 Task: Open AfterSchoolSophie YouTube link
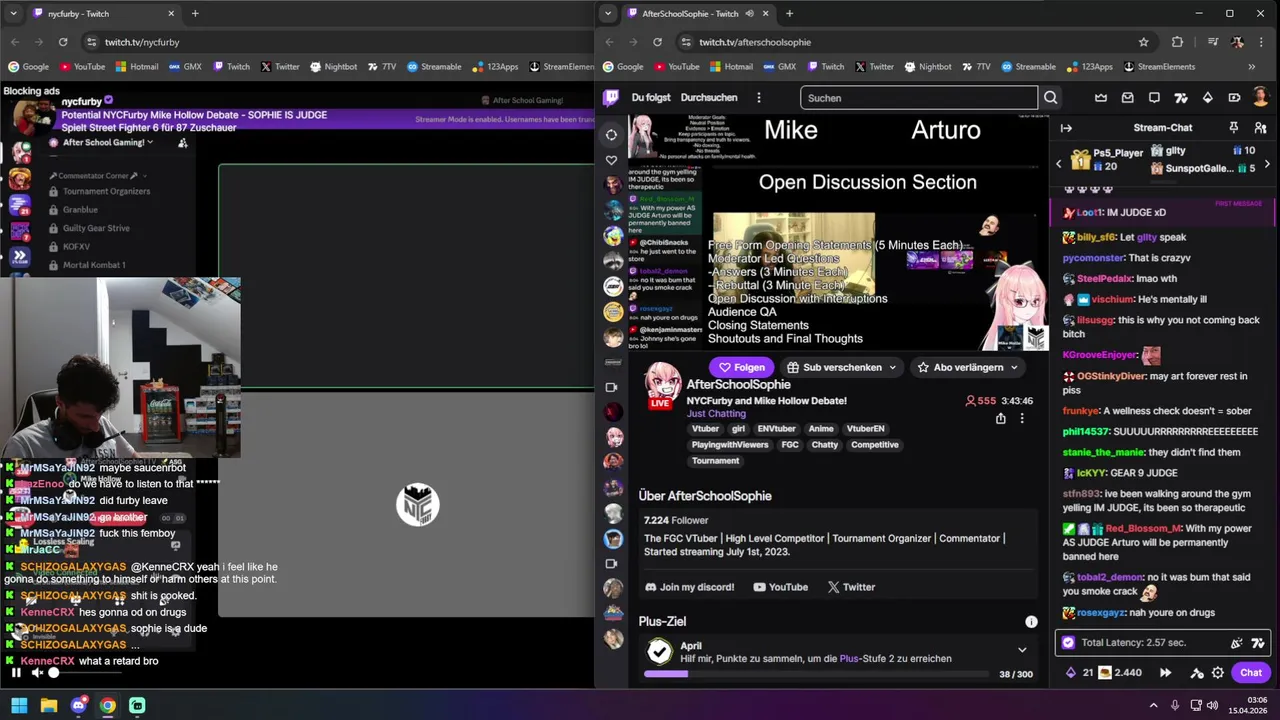tap(780, 587)
